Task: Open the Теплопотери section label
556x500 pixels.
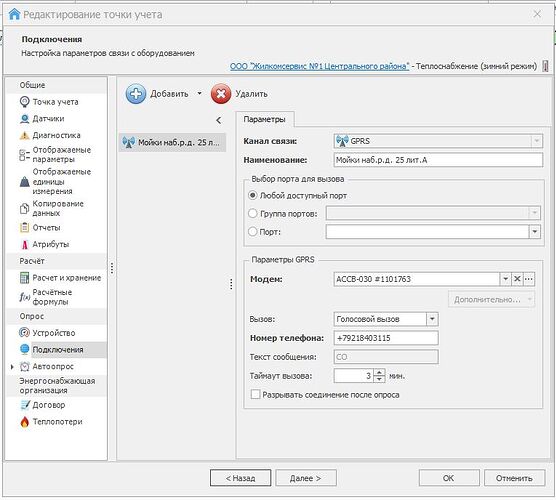Action: tap(57, 422)
